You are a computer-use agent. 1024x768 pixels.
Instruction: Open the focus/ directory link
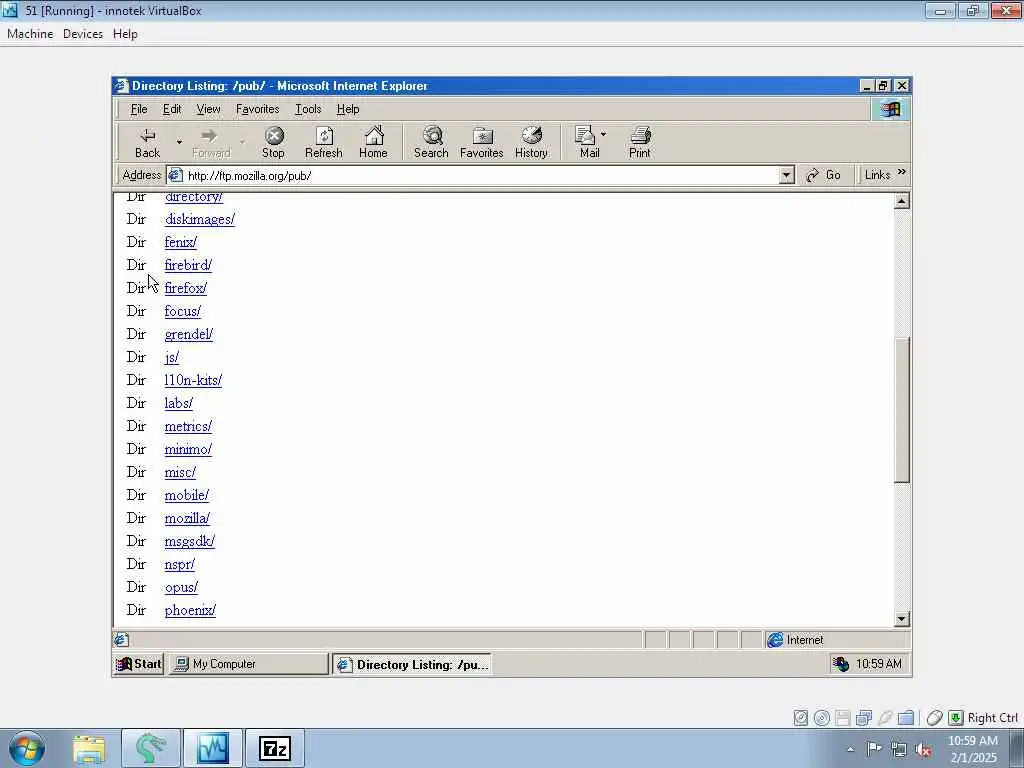click(183, 312)
